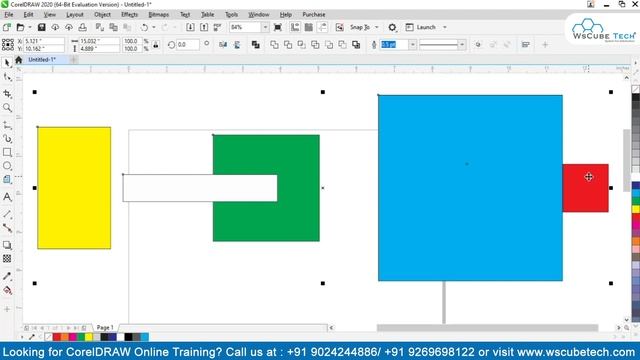The height and width of the screenshot is (360, 640).
Task: Click the object width input field
Action: tap(99, 41)
